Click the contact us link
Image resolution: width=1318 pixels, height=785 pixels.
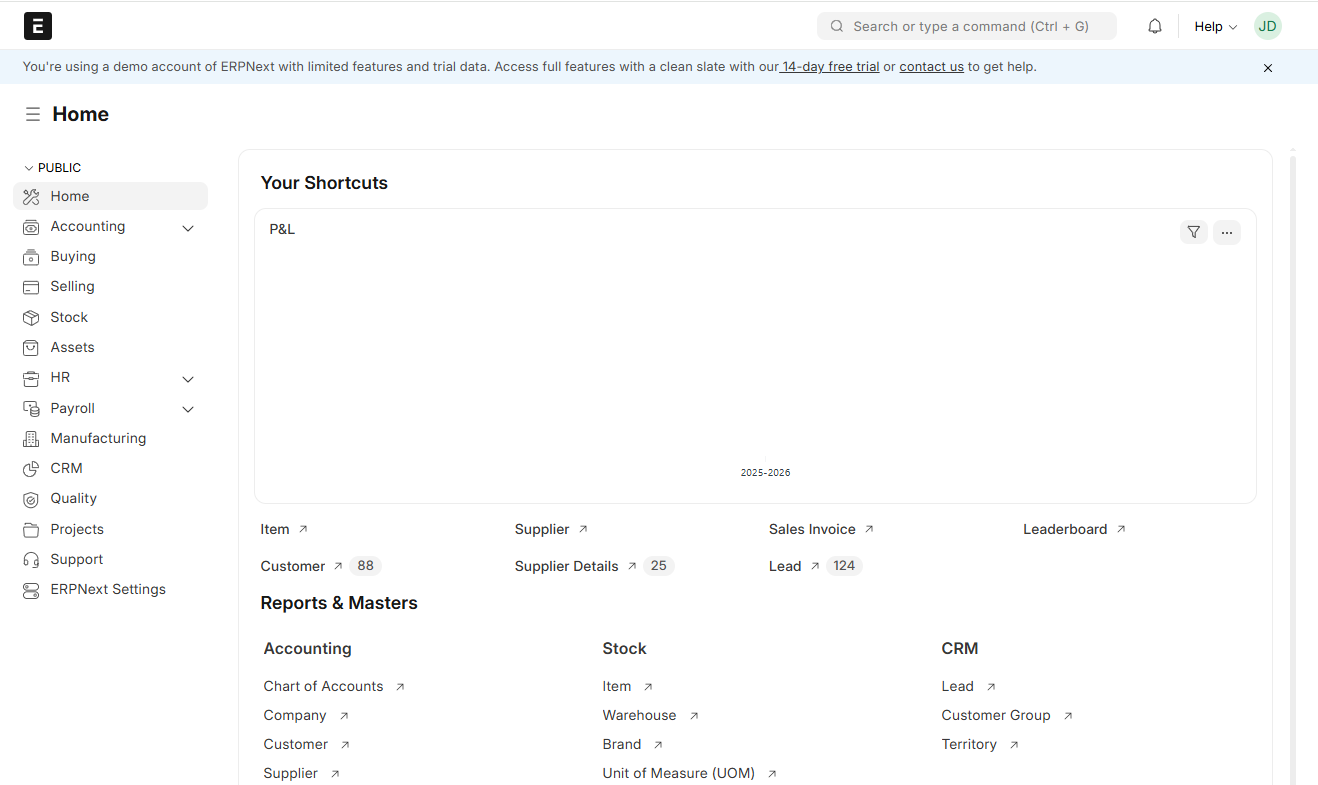pyautogui.click(x=931, y=67)
